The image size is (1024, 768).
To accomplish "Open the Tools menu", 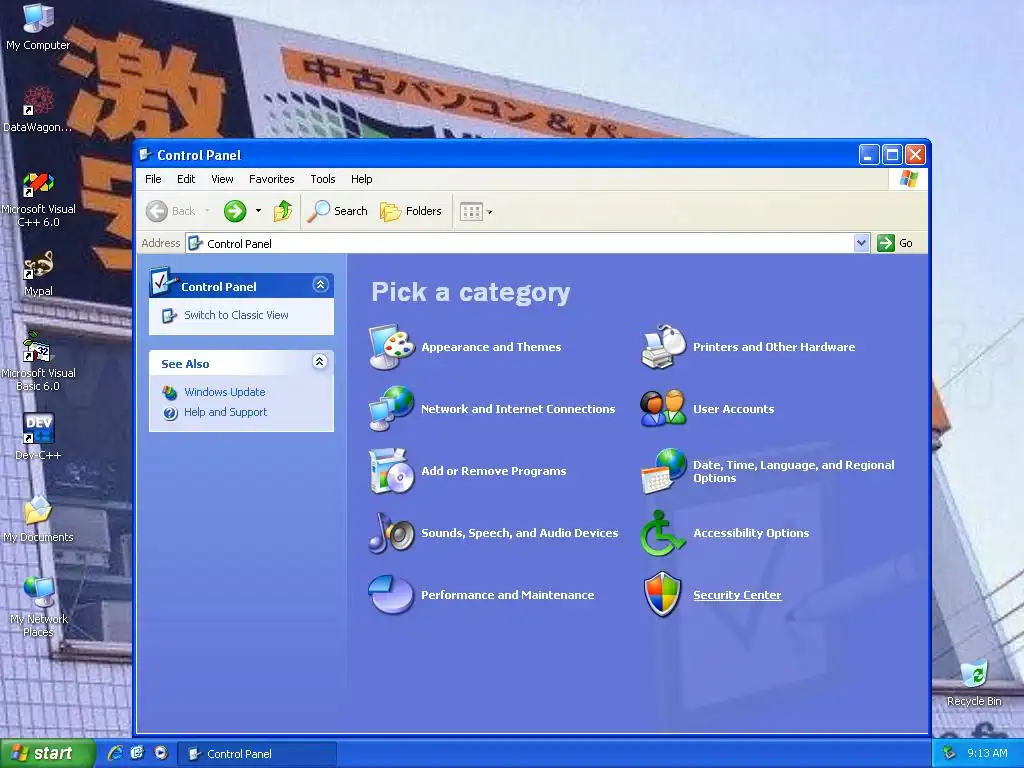I will click(323, 179).
